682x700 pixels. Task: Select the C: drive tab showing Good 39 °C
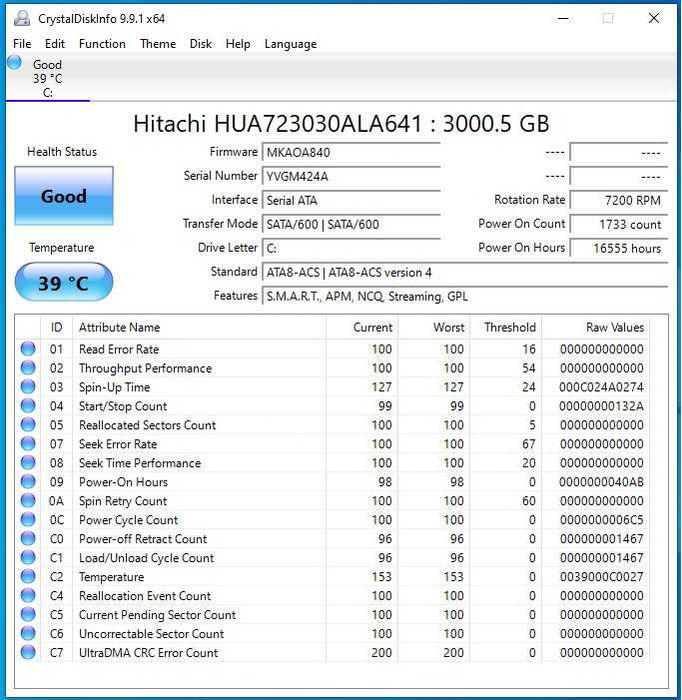pyautogui.click(x=47, y=78)
